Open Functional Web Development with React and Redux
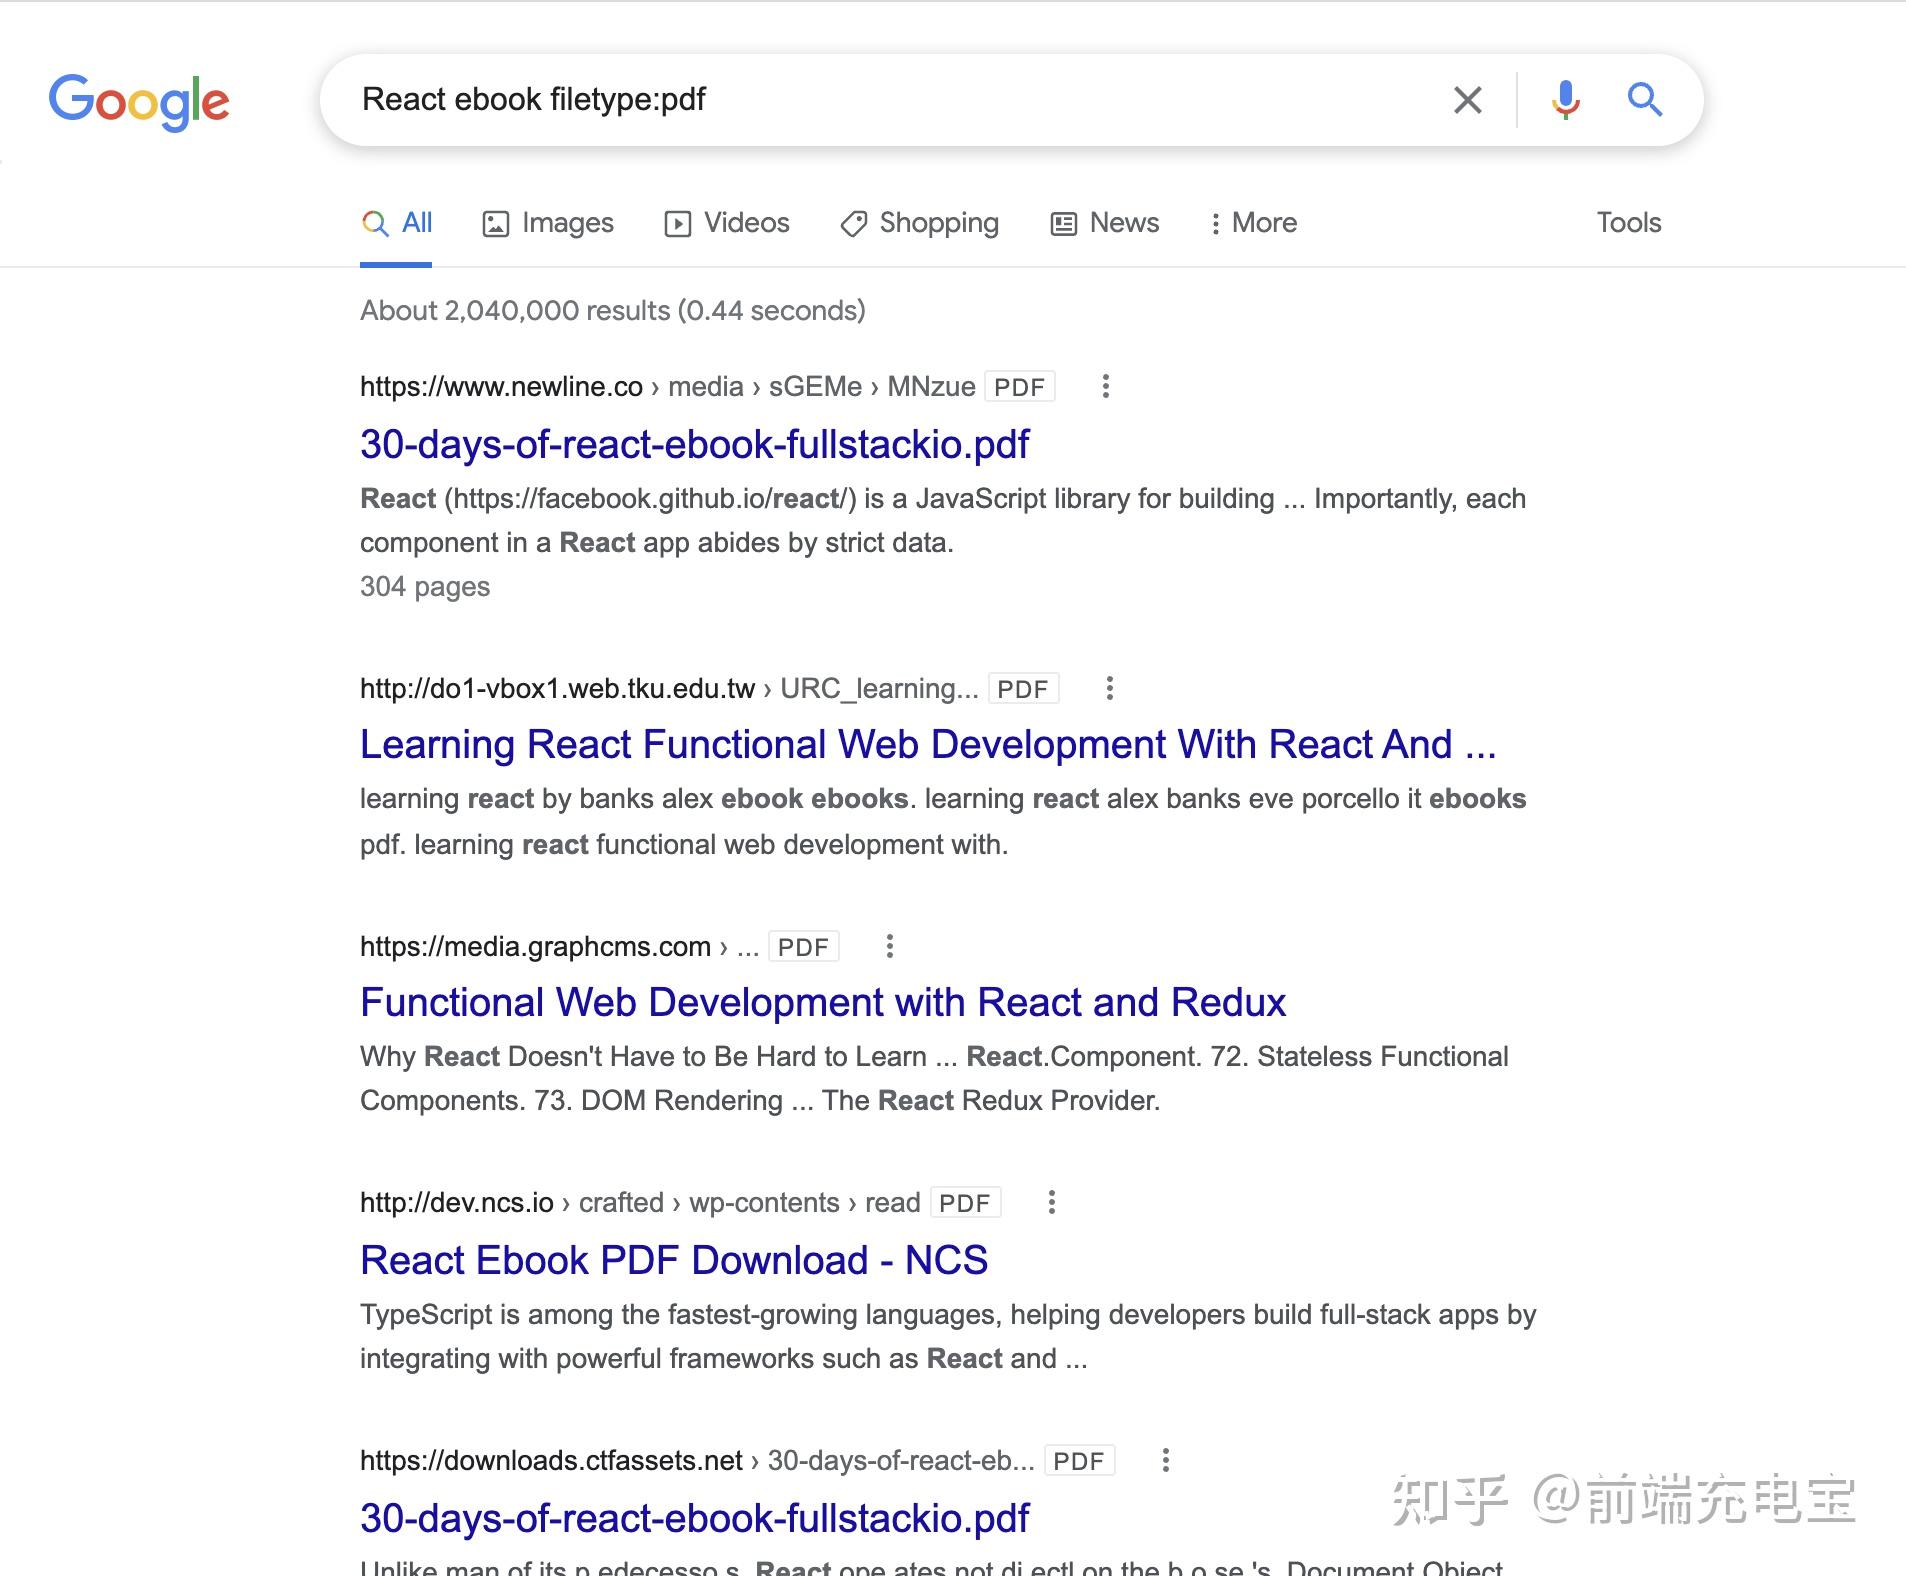Screen dimensions: 1906x1576 click(x=823, y=1002)
